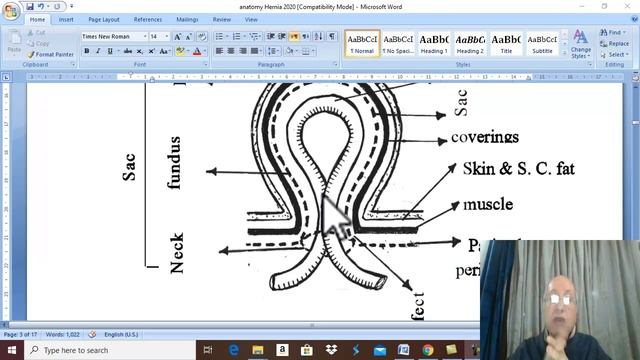Click the text highlight color button
Screen dimensions: 640x360
click(180, 51)
